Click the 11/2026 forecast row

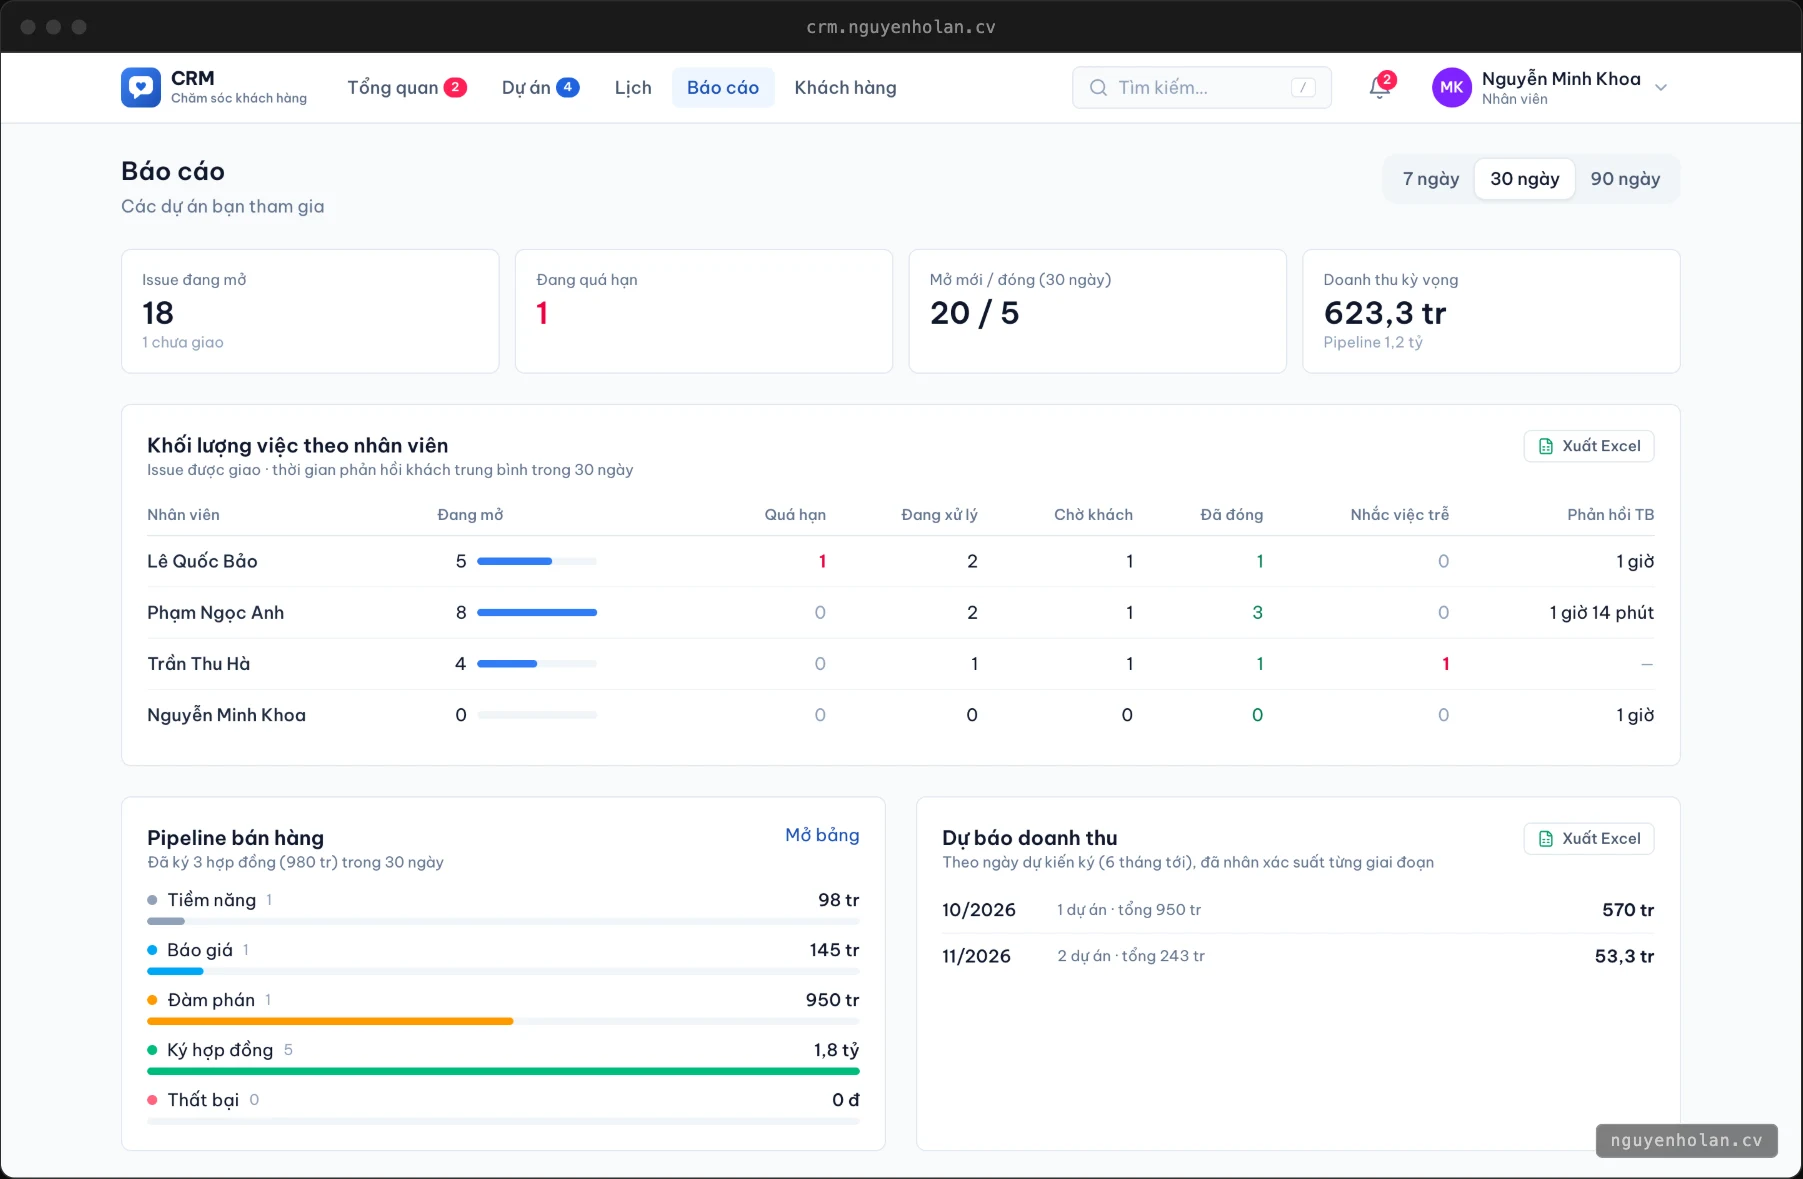1298,956
